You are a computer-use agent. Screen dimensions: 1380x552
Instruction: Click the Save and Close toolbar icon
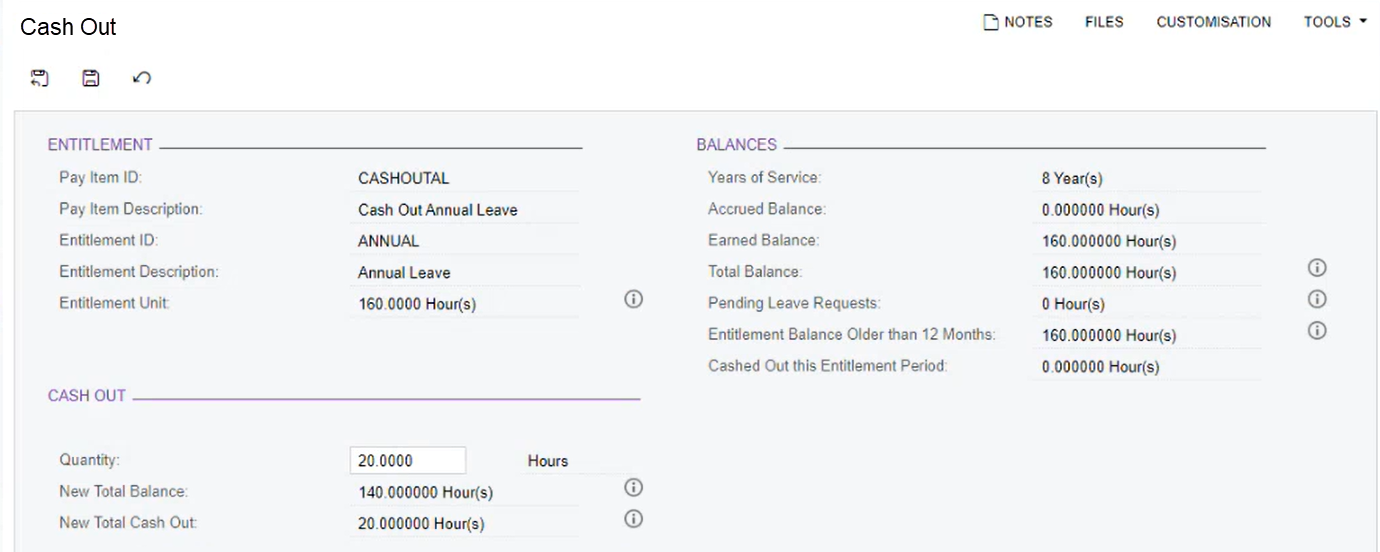click(40, 78)
